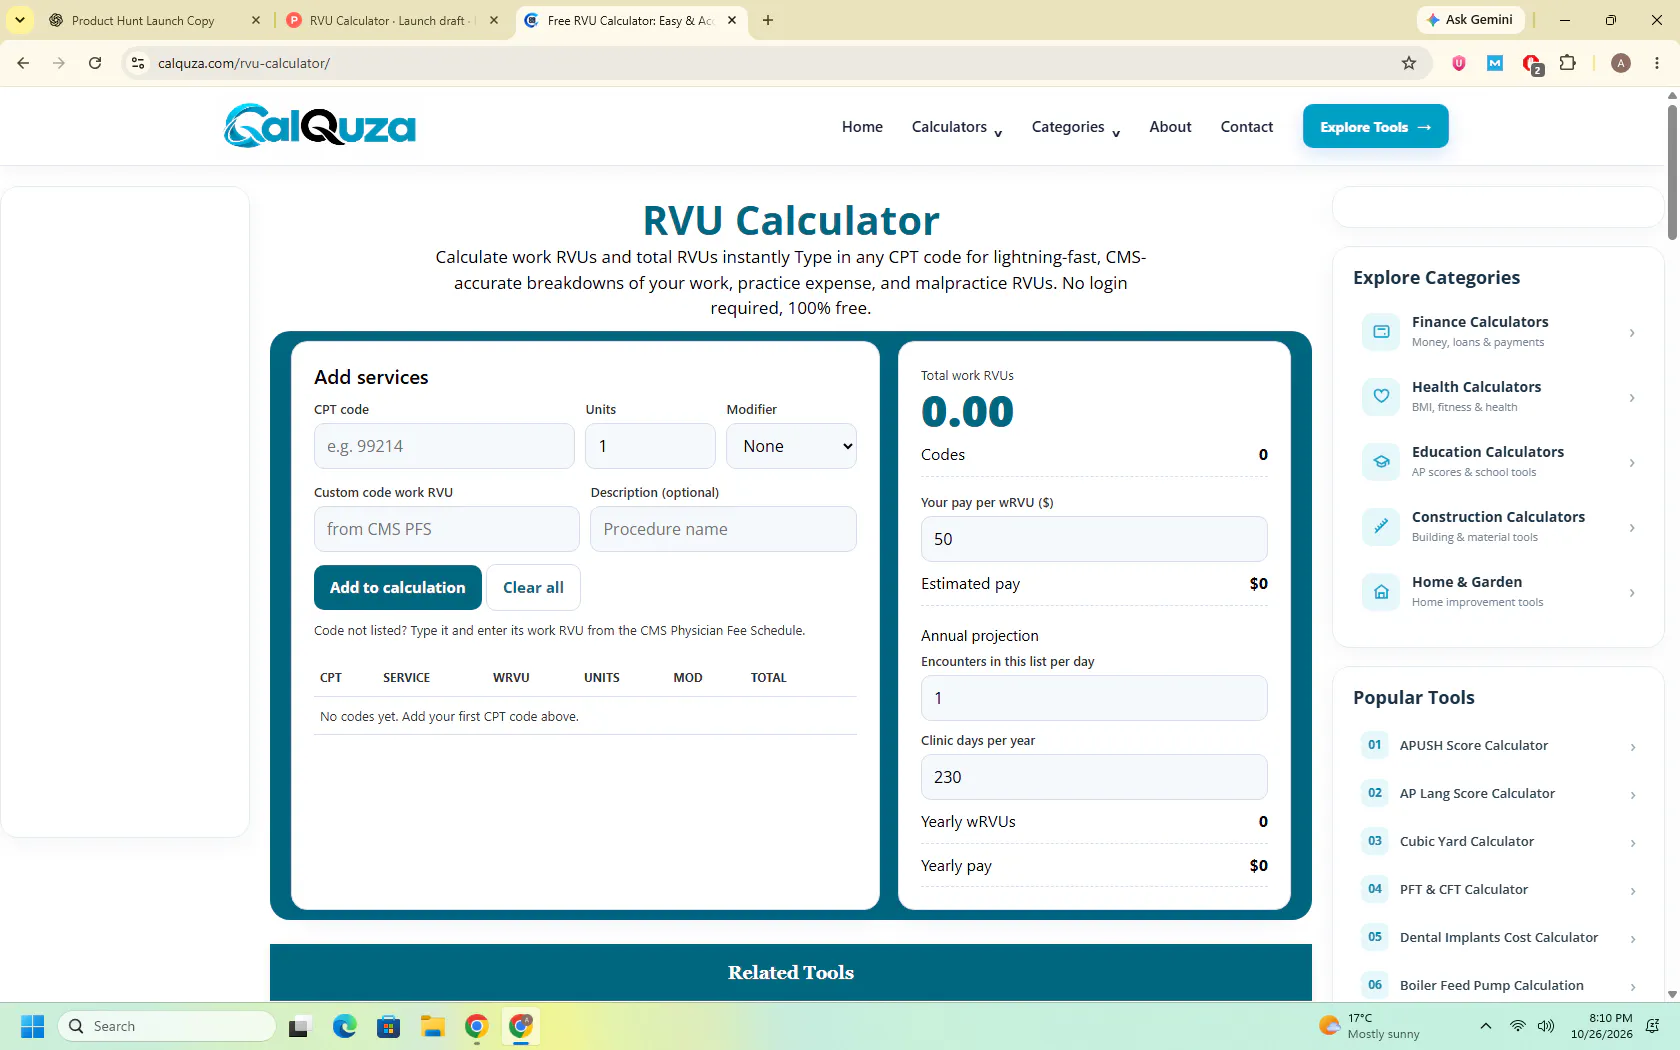Click the CalQuza logo
Viewport: 1680px width, 1050px height.
click(x=319, y=126)
